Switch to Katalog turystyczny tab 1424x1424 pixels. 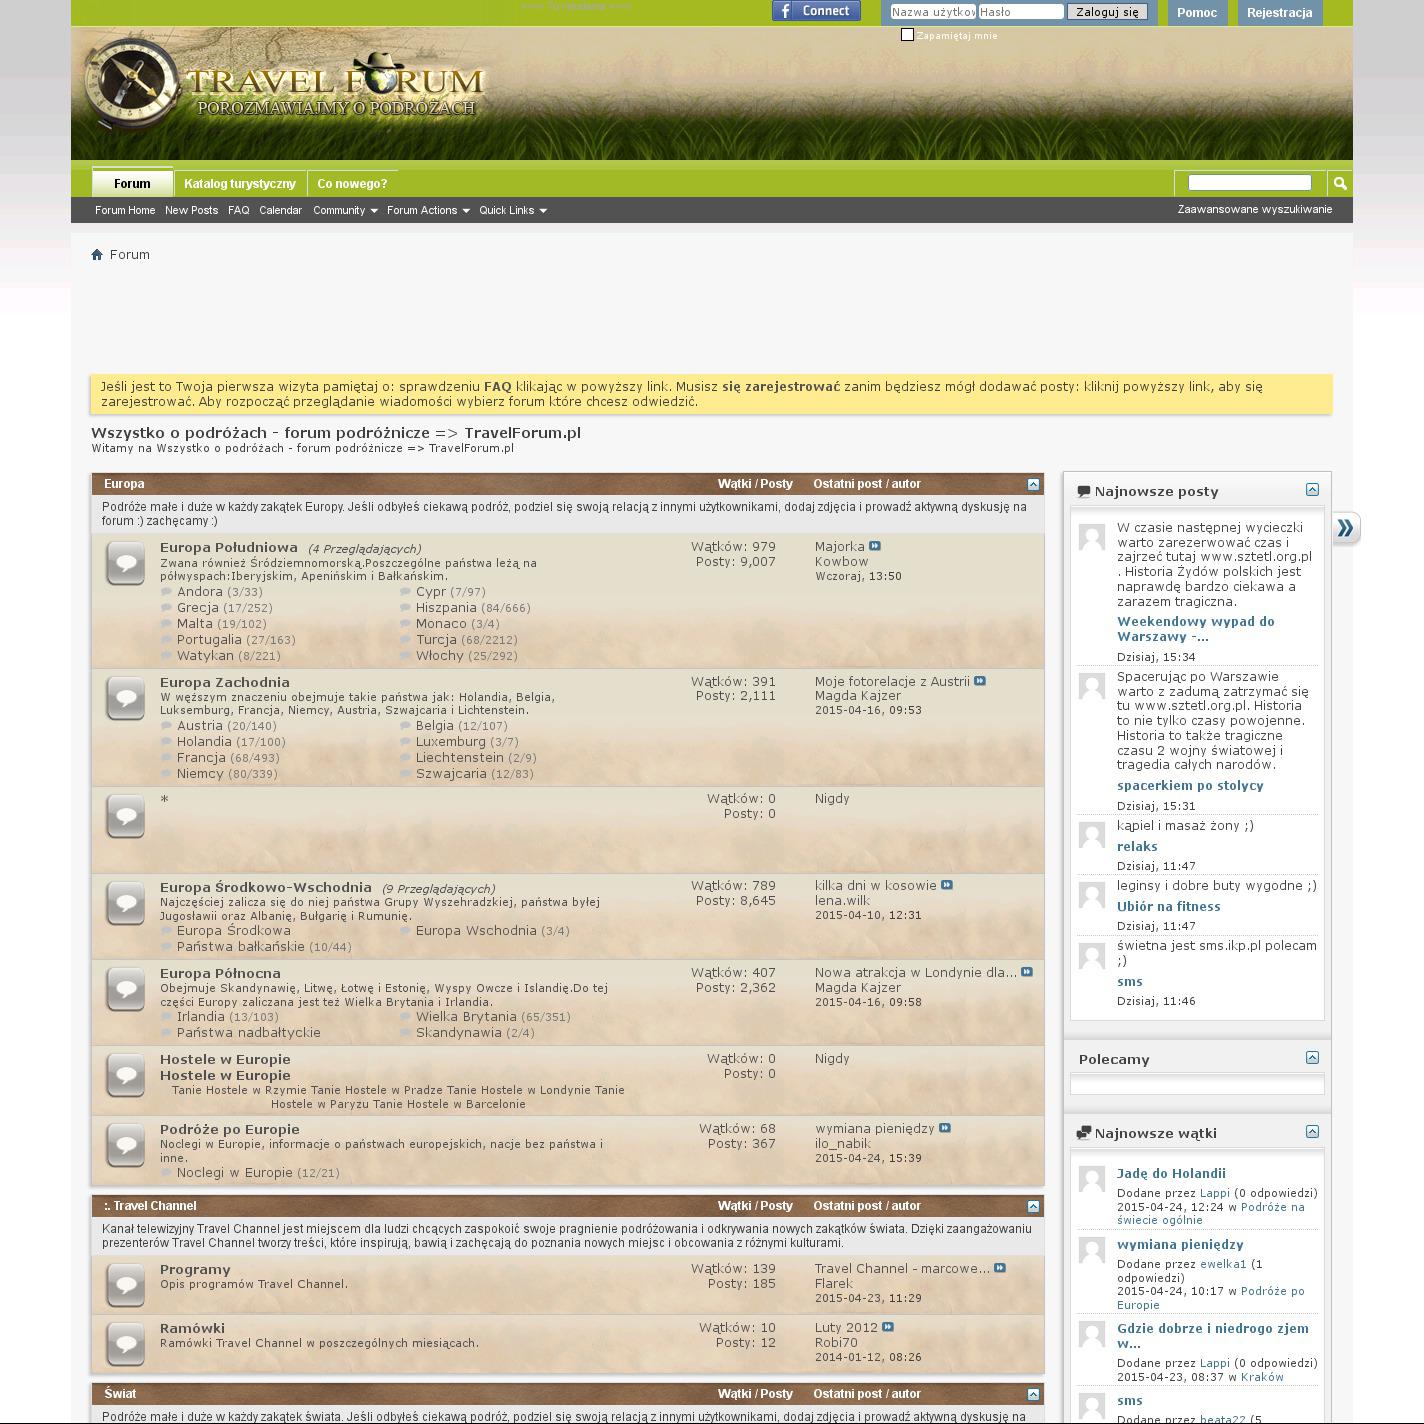tap(240, 184)
